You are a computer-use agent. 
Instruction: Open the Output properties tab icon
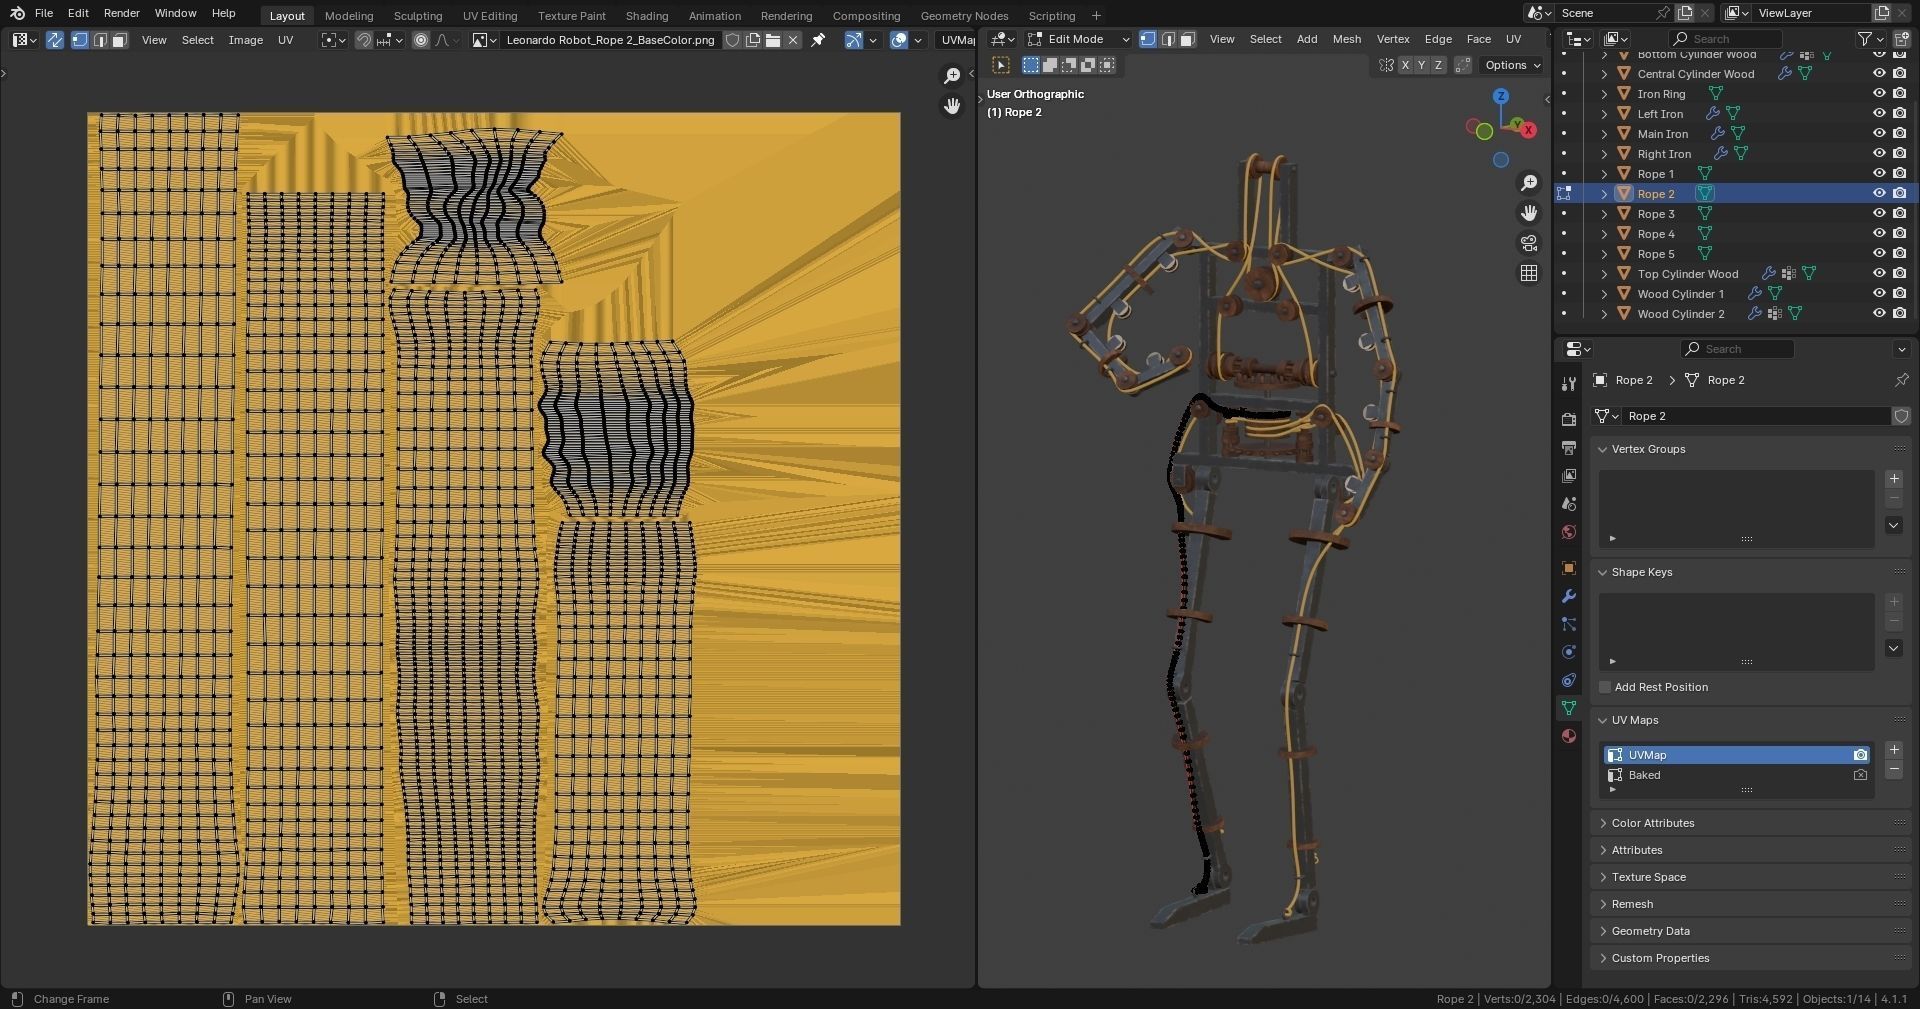pyautogui.click(x=1568, y=447)
